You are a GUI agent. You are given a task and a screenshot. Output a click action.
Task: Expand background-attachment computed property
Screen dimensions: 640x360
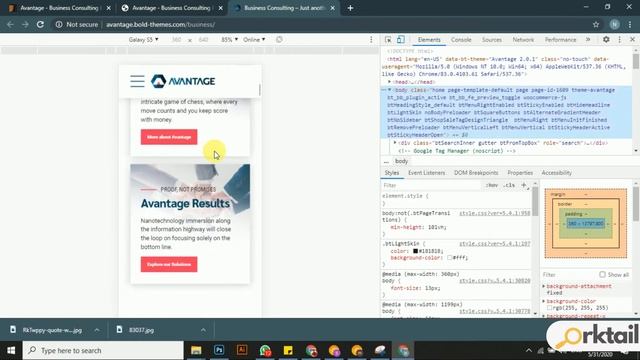(544, 287)
